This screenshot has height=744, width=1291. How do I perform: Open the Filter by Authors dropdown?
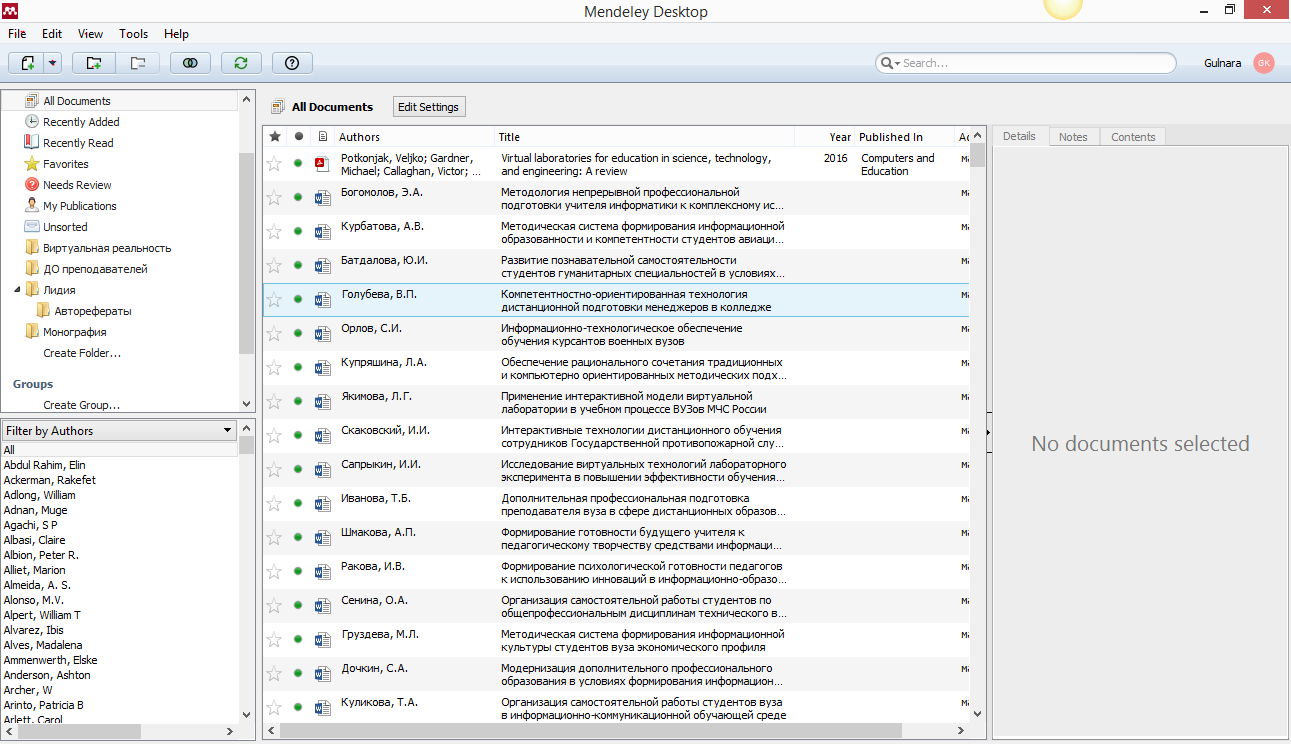tap(119, 431)
